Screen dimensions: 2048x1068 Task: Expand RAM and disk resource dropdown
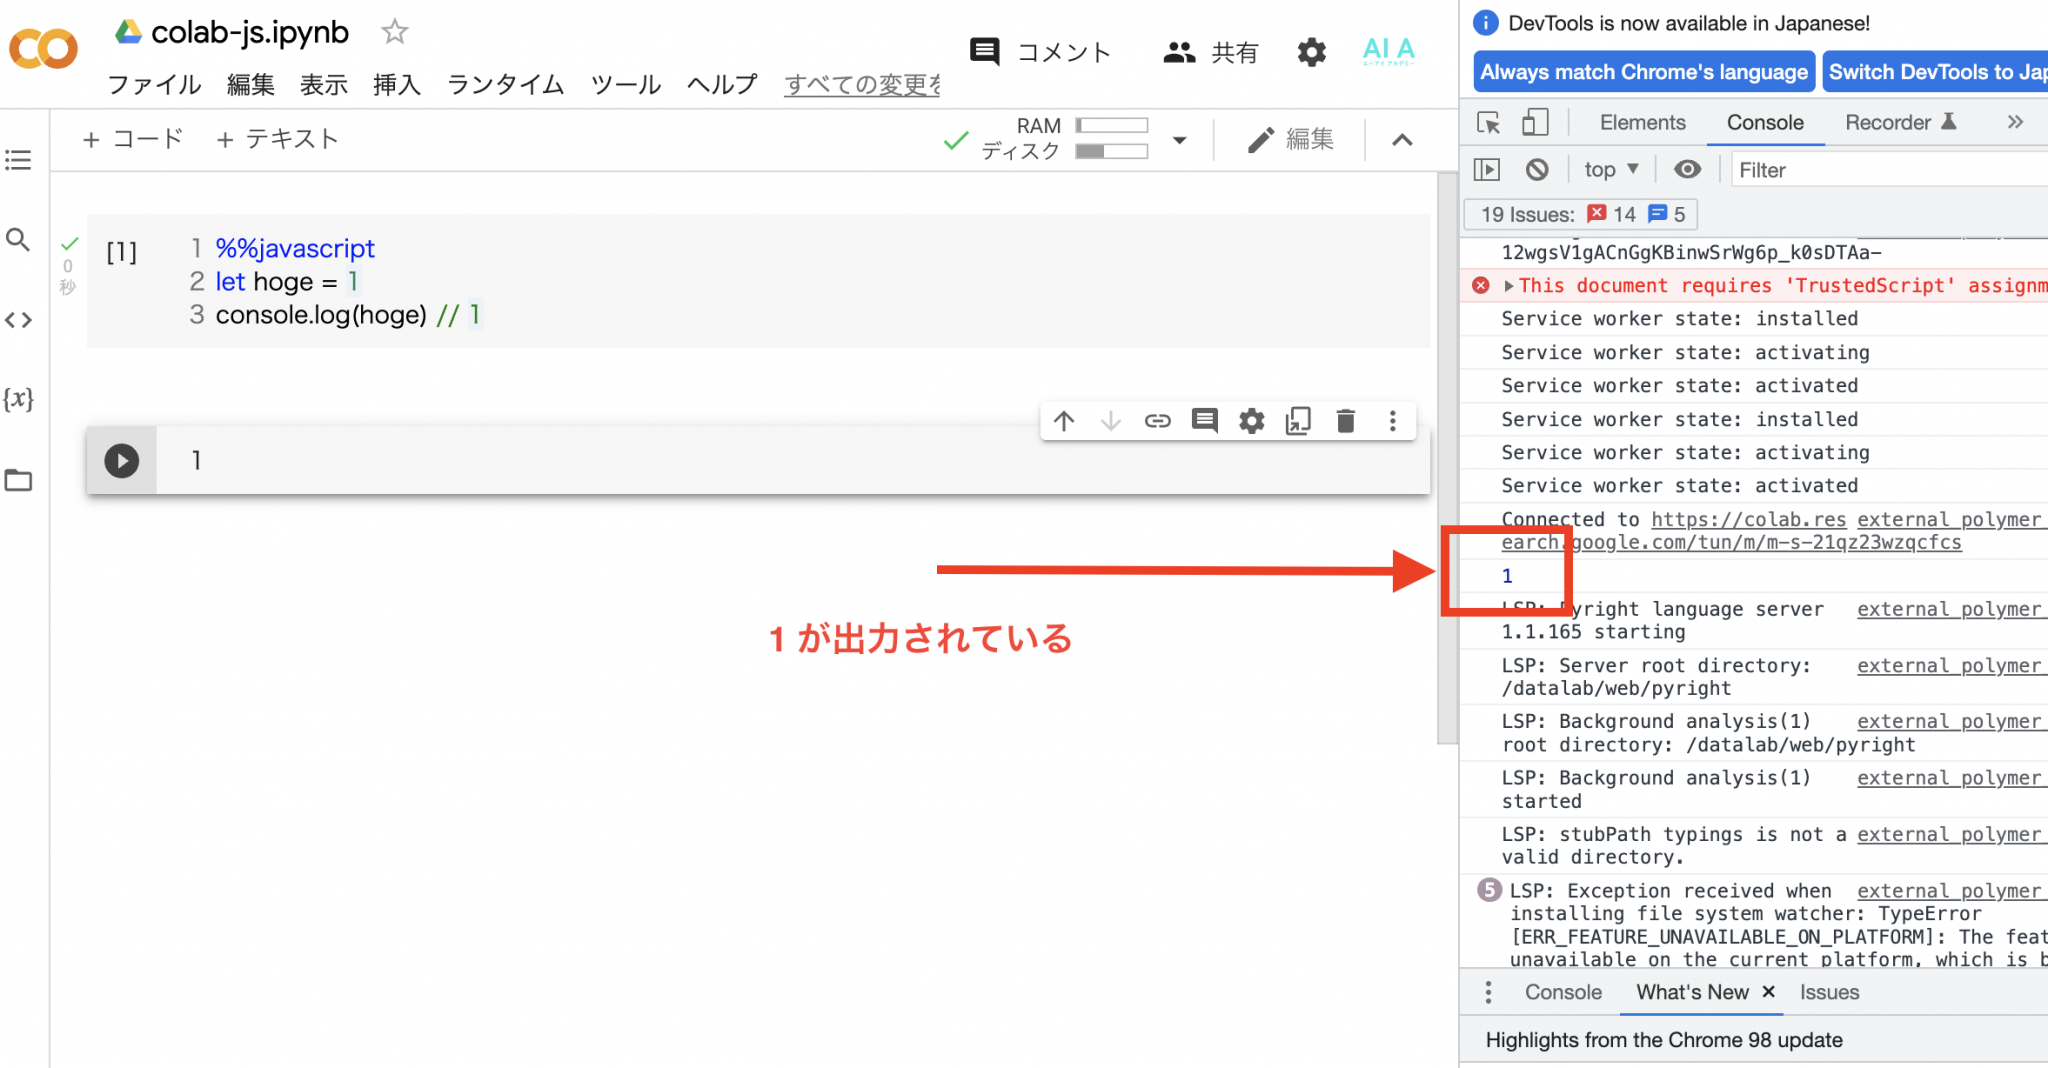1180,140
